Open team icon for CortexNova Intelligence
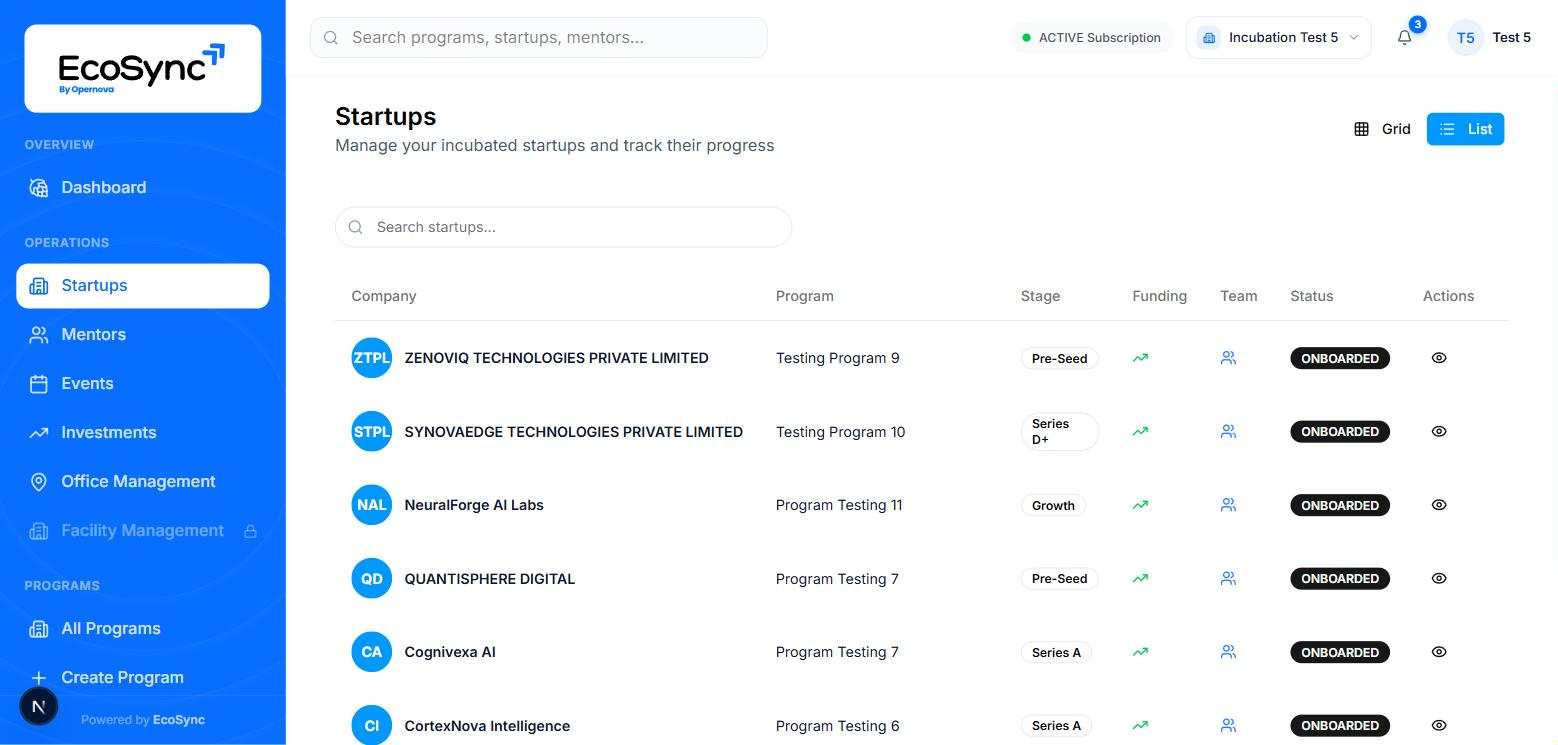 pos(1229,726)
